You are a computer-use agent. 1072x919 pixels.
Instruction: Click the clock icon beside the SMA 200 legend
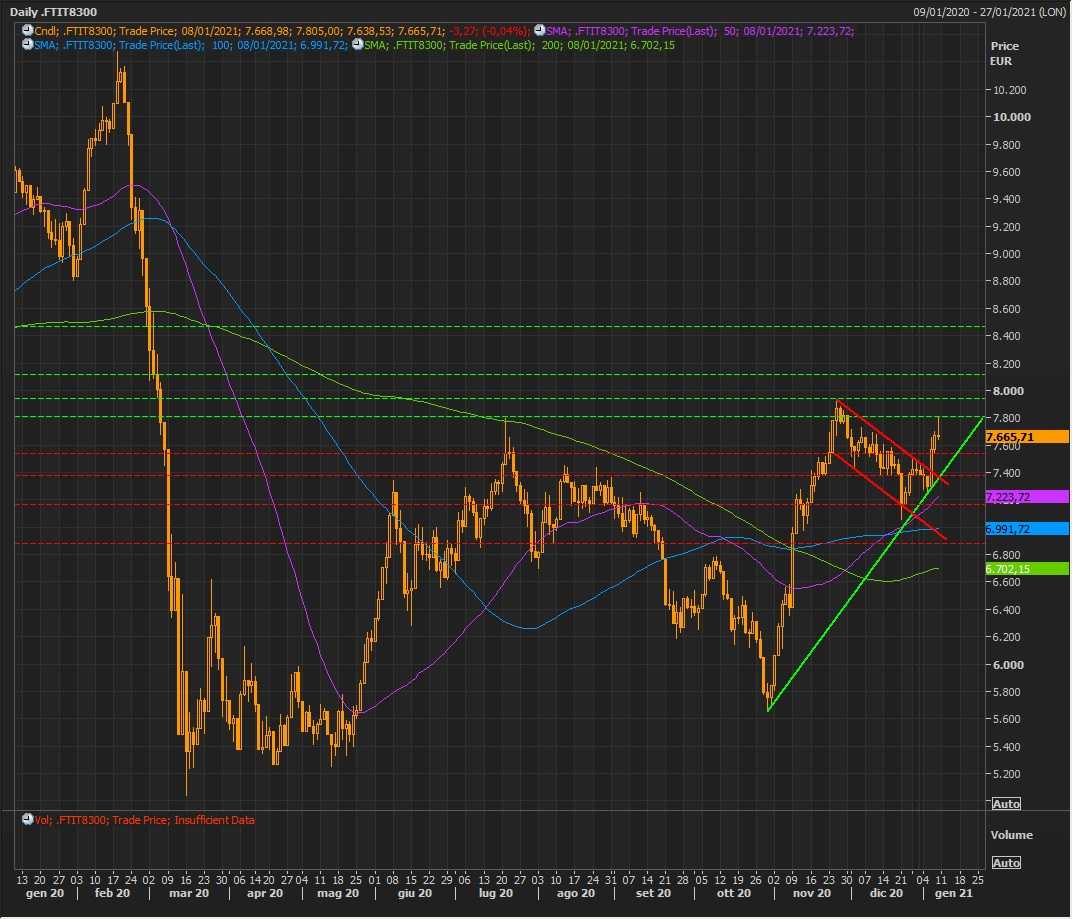tap(357, 45)
